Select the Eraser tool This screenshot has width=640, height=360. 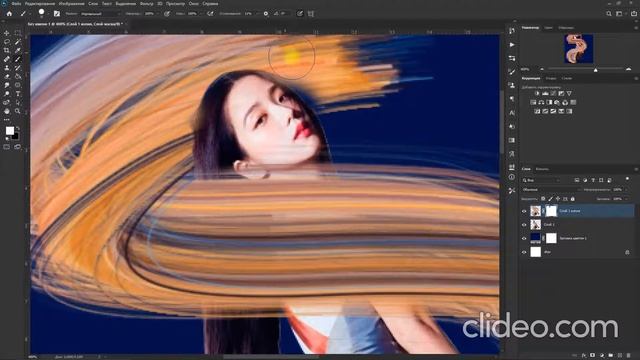click(x=7, y=76)
